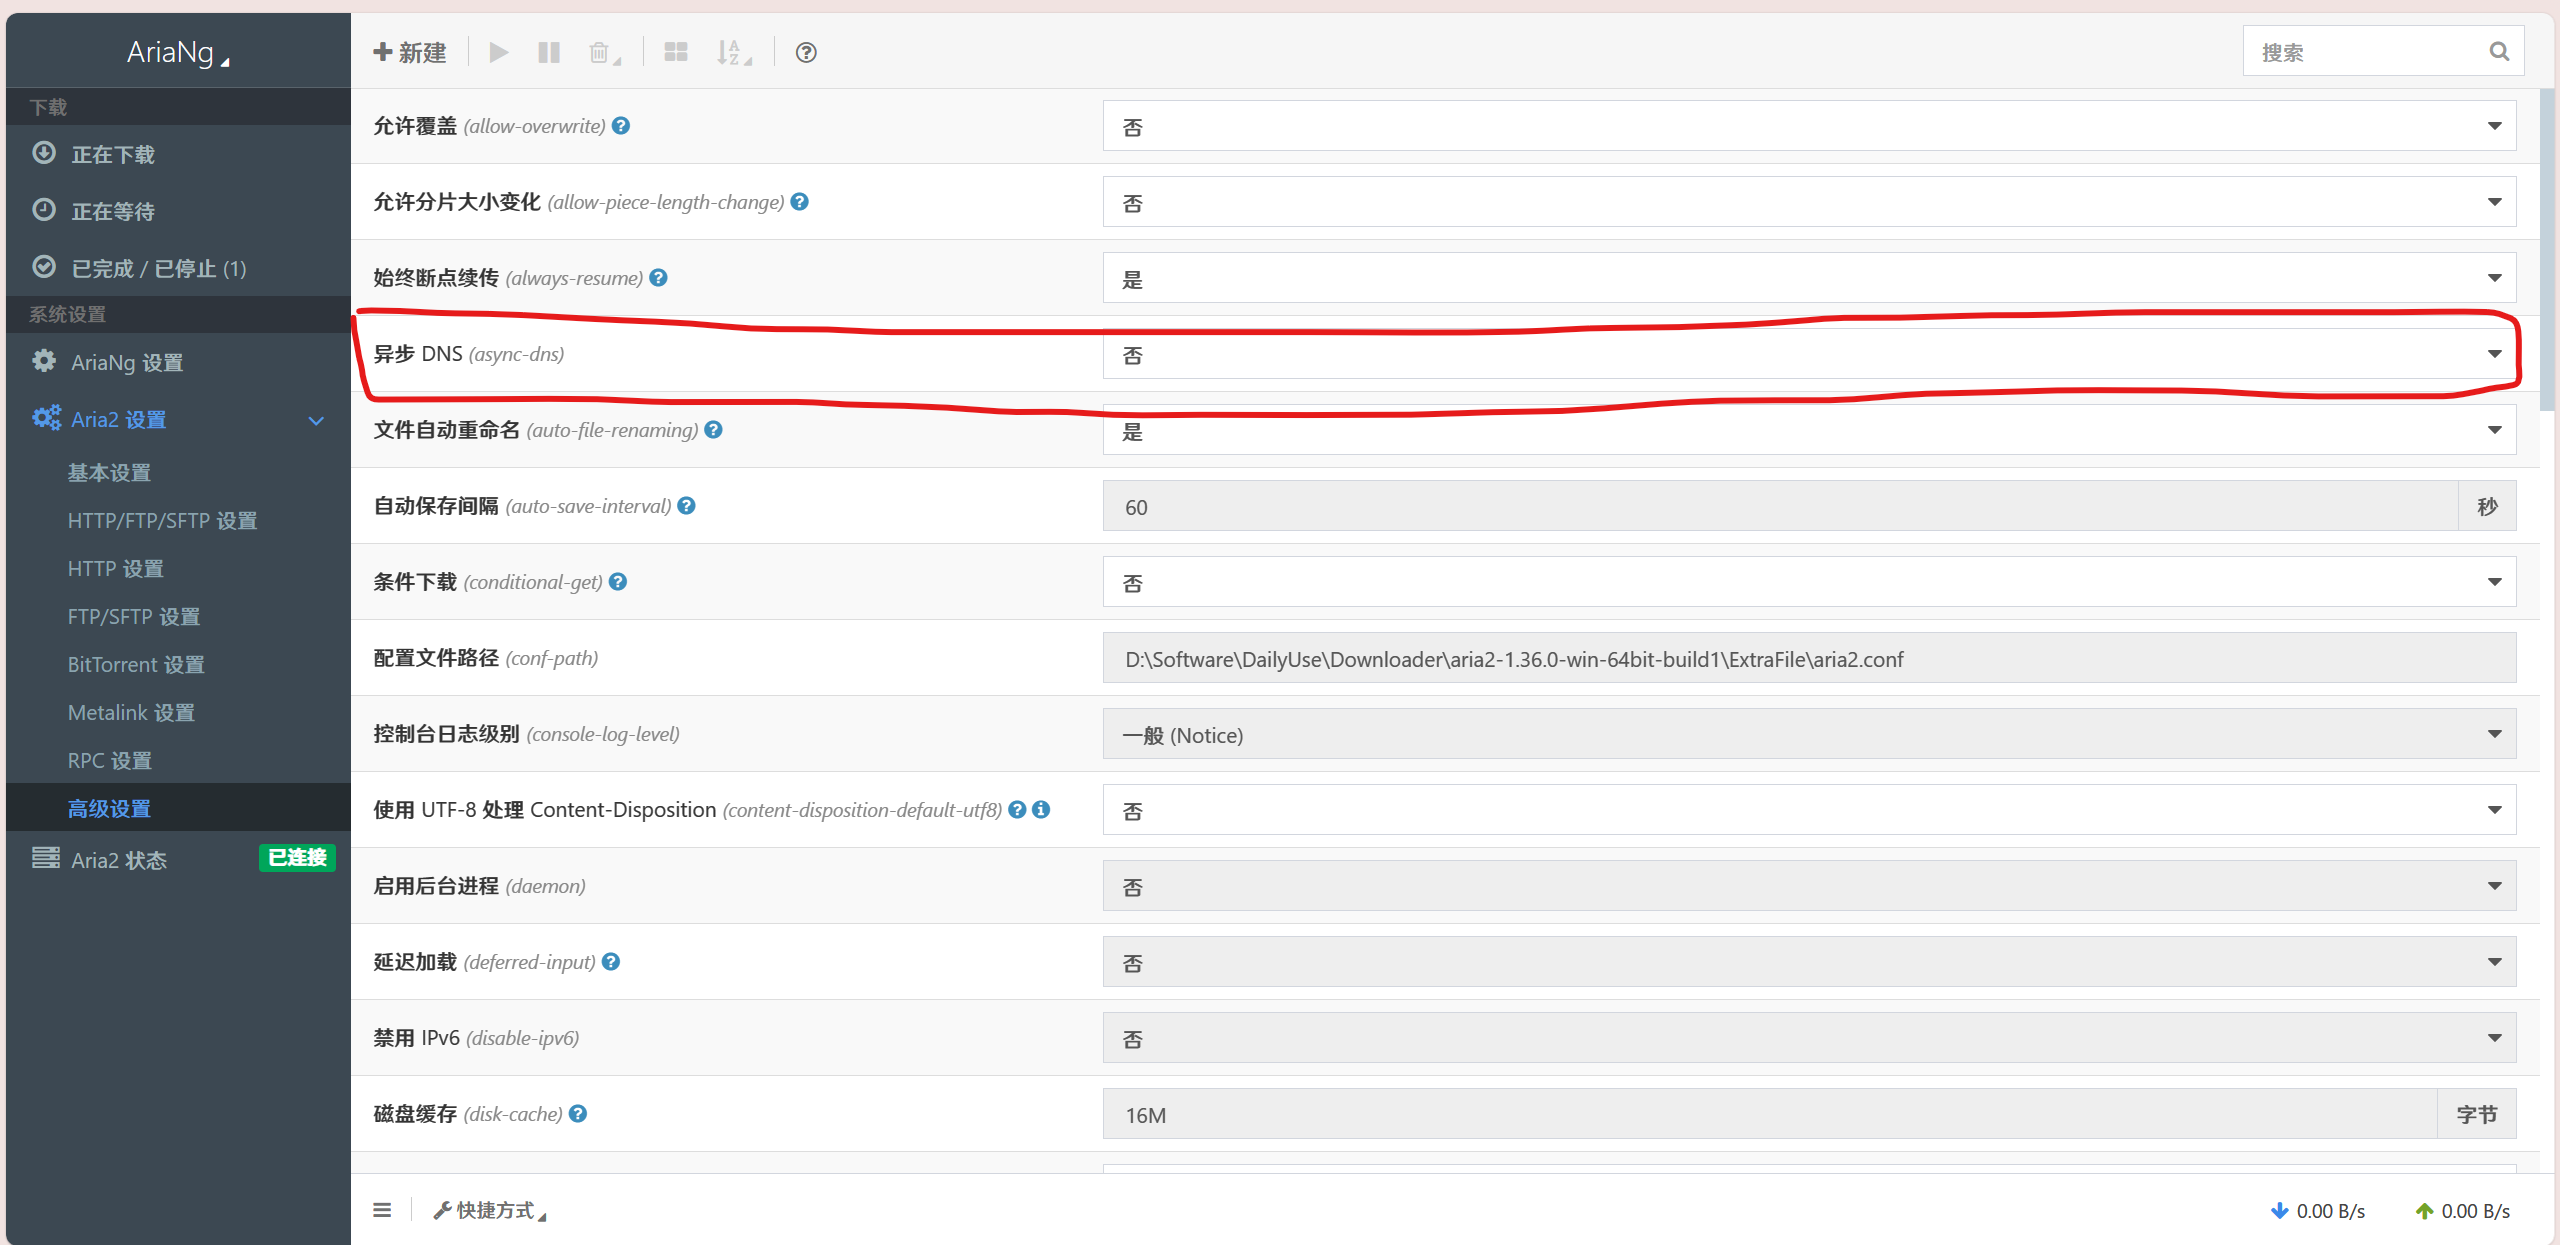Open RPC settings
This screenshot has height=1245, width=2560.
[109, 760]
